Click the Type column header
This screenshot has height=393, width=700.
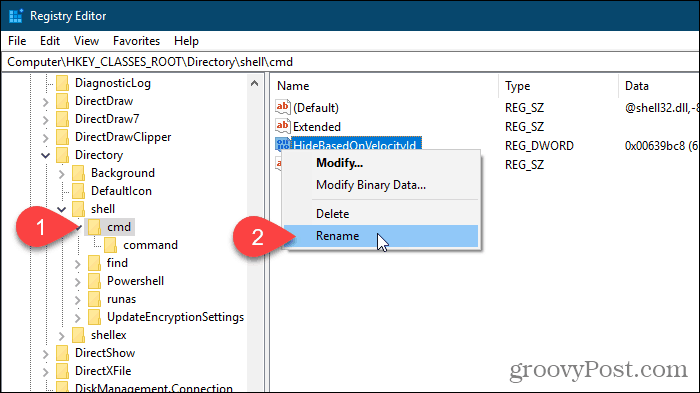pos(558,86)
